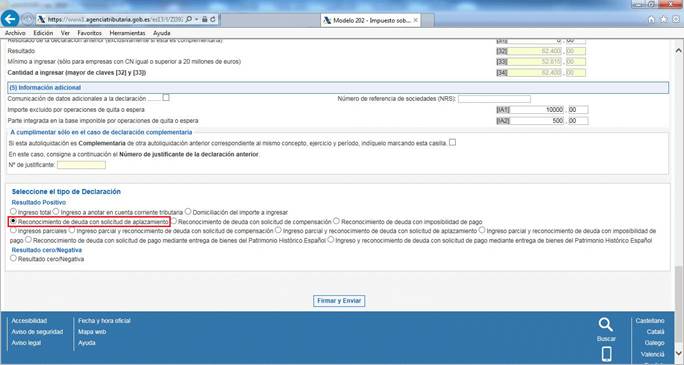Screen dimensions: 684x365
Task: Open the address bar dropdown arrow
Action: (197, 20)
